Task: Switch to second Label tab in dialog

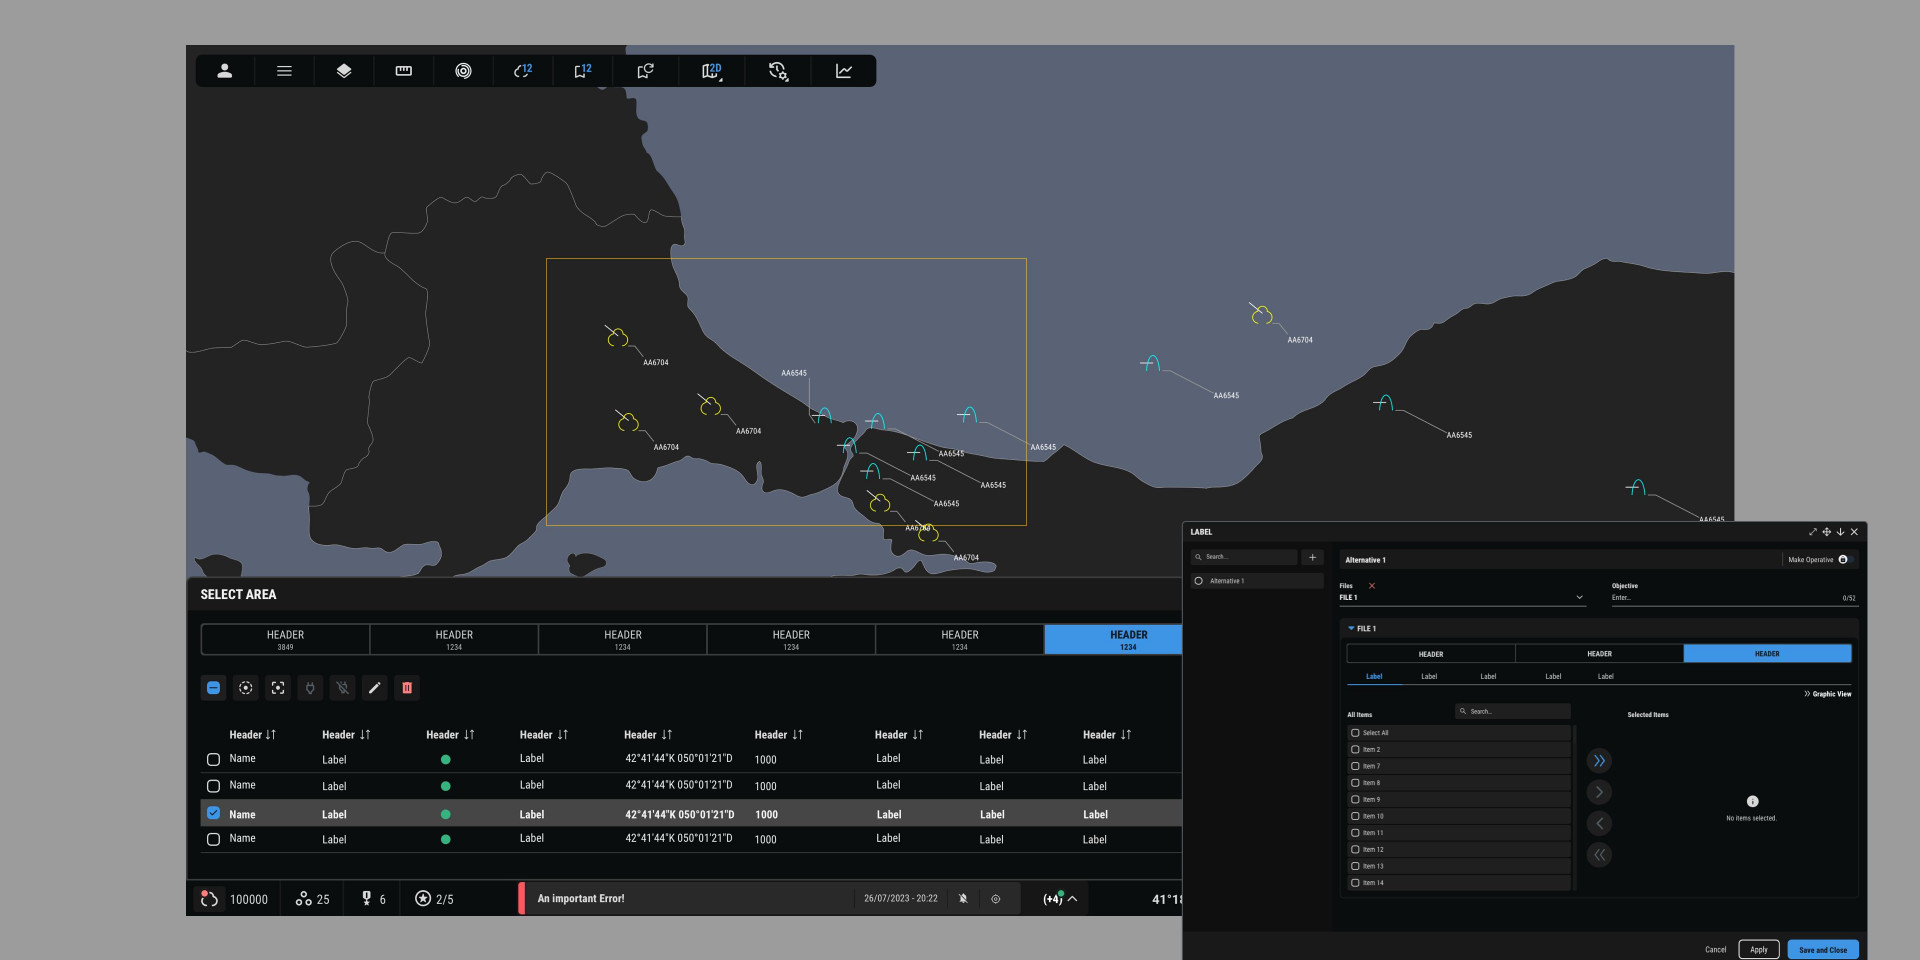Action: tap(1429, 677)
